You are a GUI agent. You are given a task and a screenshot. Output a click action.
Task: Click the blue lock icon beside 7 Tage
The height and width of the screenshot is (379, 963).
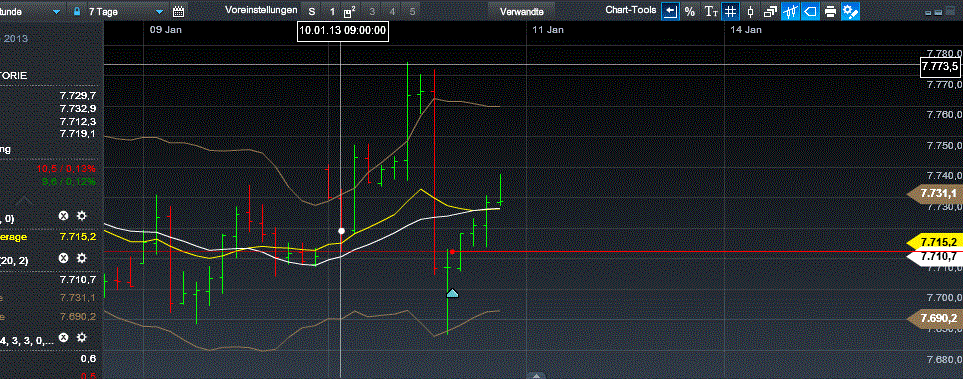77,12
